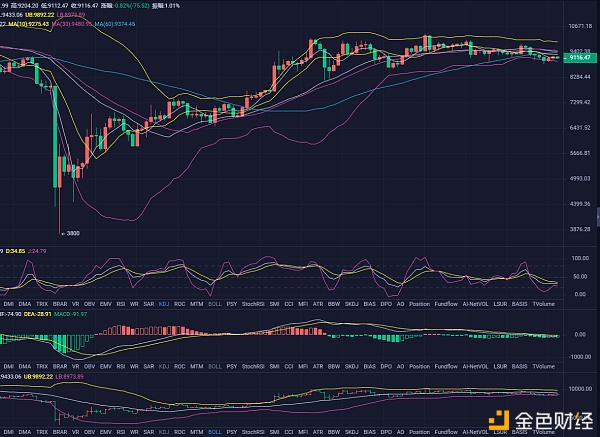Select the ROC tab under the MACD panel
This screenshot has height=437, width=600.
tap(179, 366)
